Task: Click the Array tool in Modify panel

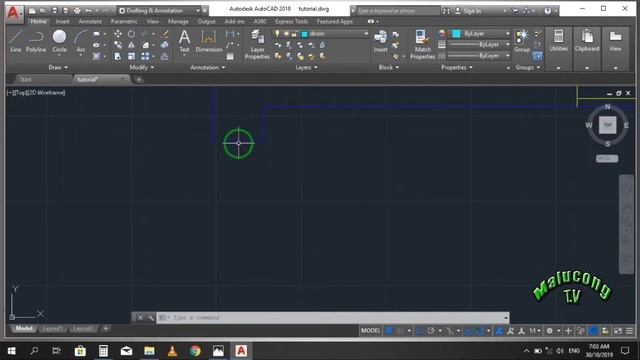Action: point(145,56)
